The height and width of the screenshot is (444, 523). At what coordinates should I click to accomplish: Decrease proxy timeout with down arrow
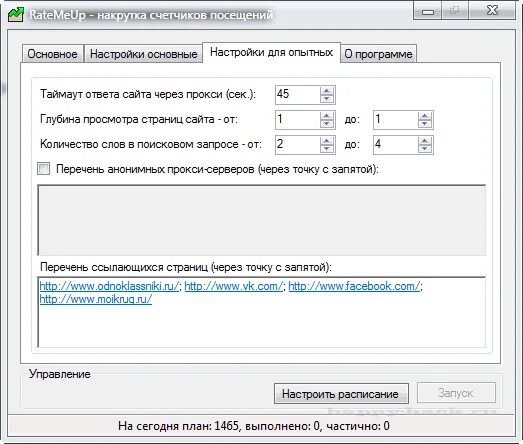[x=327, y=99]
